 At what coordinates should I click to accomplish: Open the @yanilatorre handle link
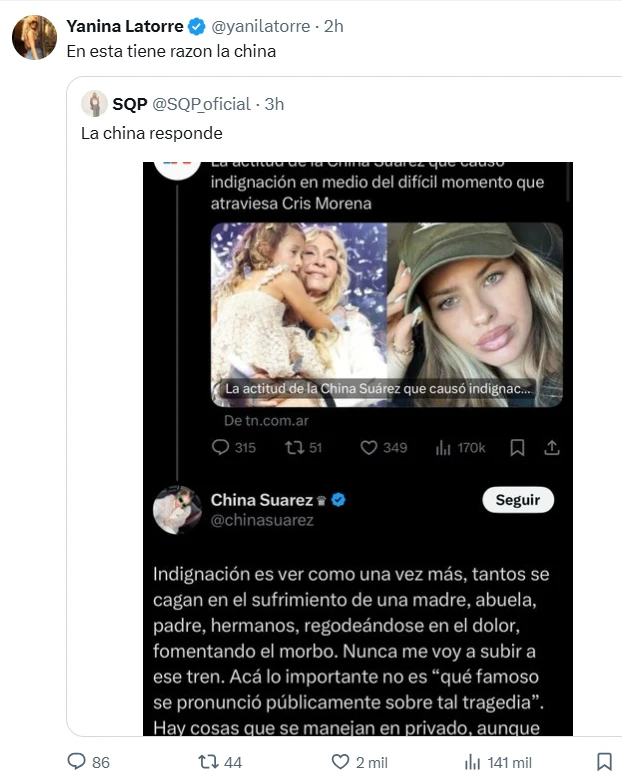[260, 26]
